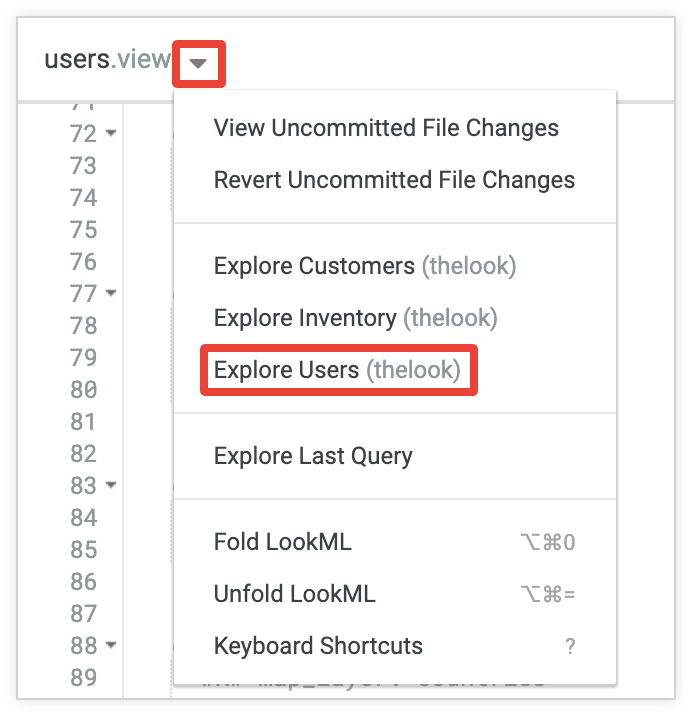Click Explore Users (thelook) option

point(338,370)
